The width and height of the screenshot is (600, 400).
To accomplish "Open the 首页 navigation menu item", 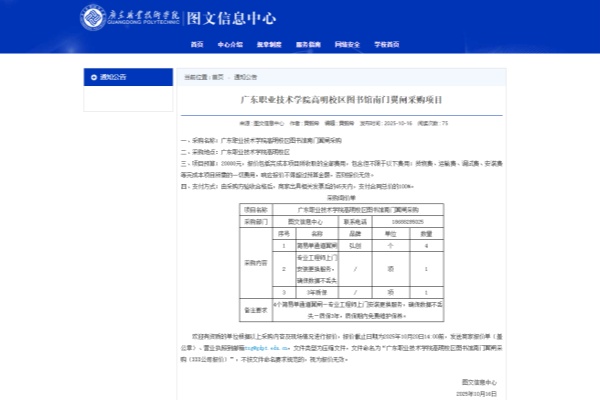I will (197, 44).
